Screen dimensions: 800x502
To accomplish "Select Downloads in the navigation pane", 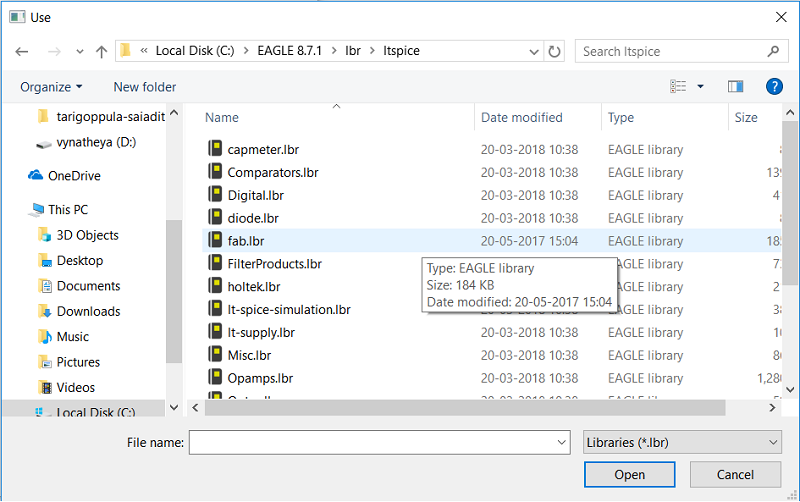I will (x=88, y=311).
